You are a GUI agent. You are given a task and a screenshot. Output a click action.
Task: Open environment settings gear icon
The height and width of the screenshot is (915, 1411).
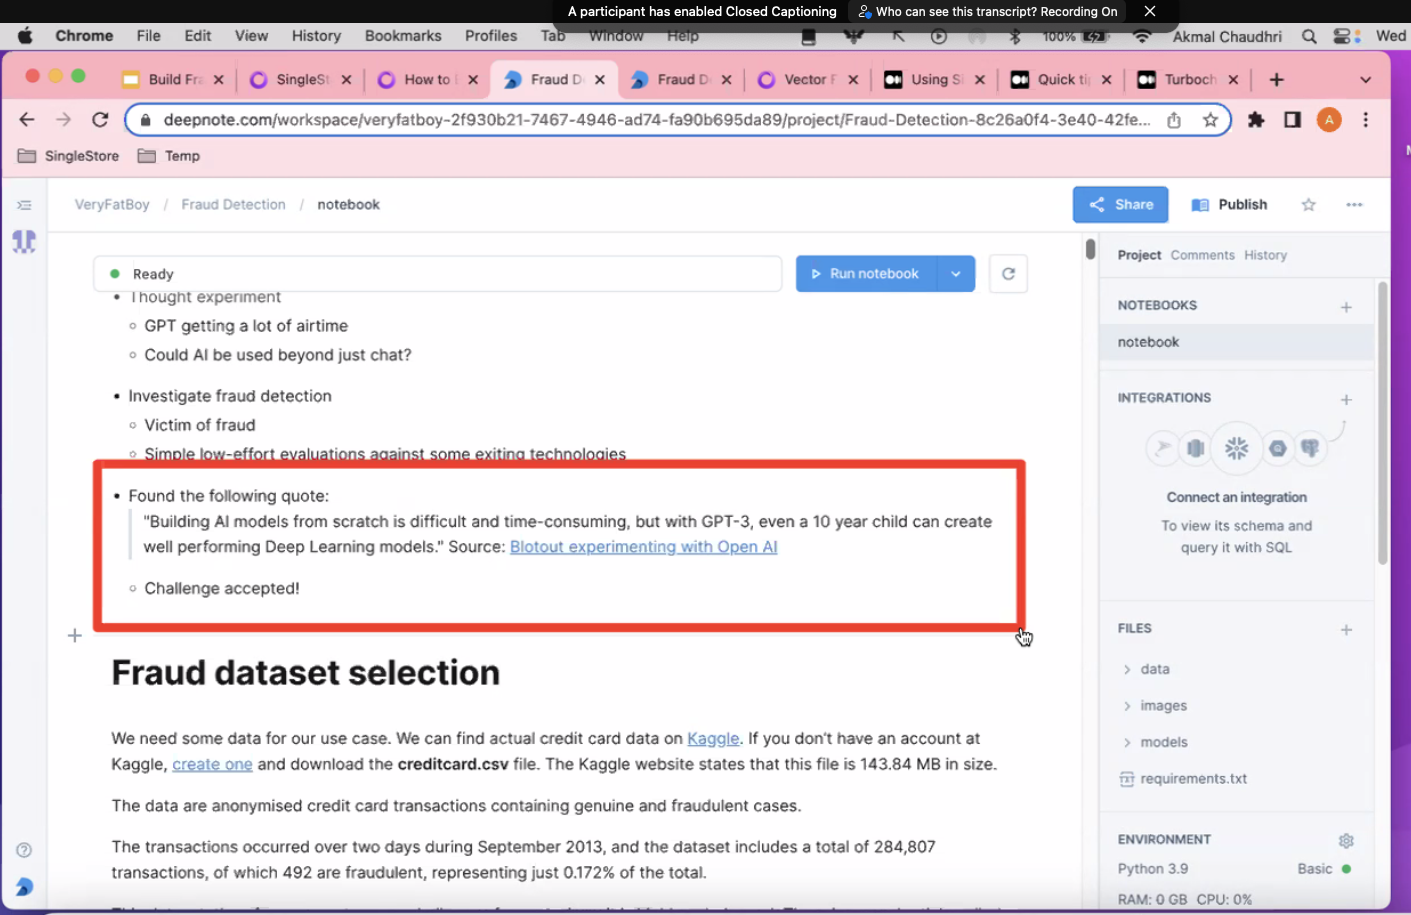[x=1346, y=840]
